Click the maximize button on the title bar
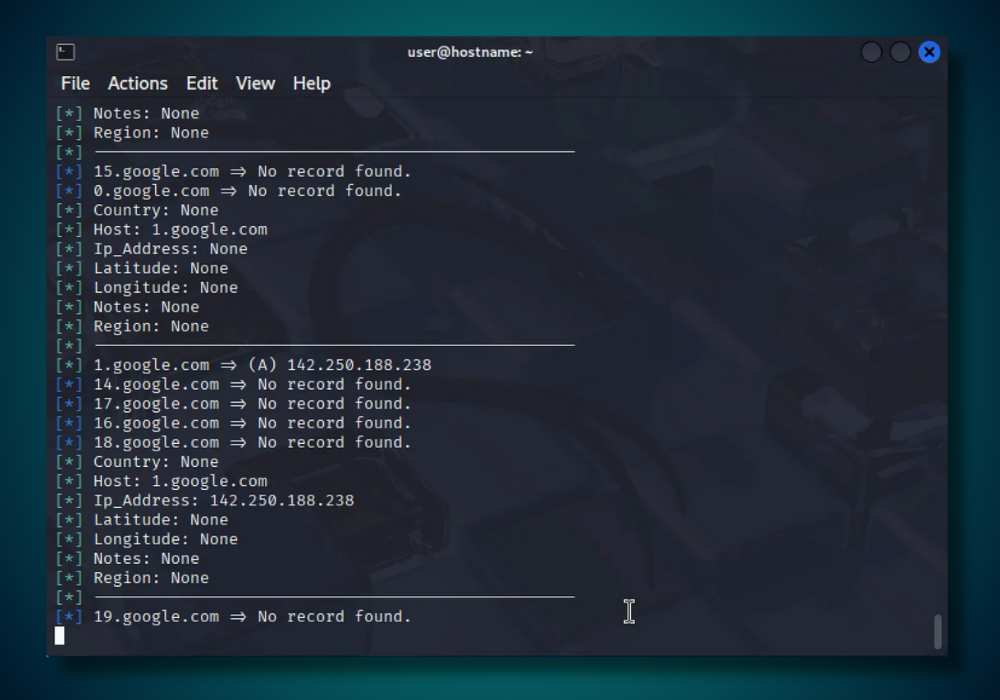The height and width of the screenshot is (700, 1000). point(901,52)
